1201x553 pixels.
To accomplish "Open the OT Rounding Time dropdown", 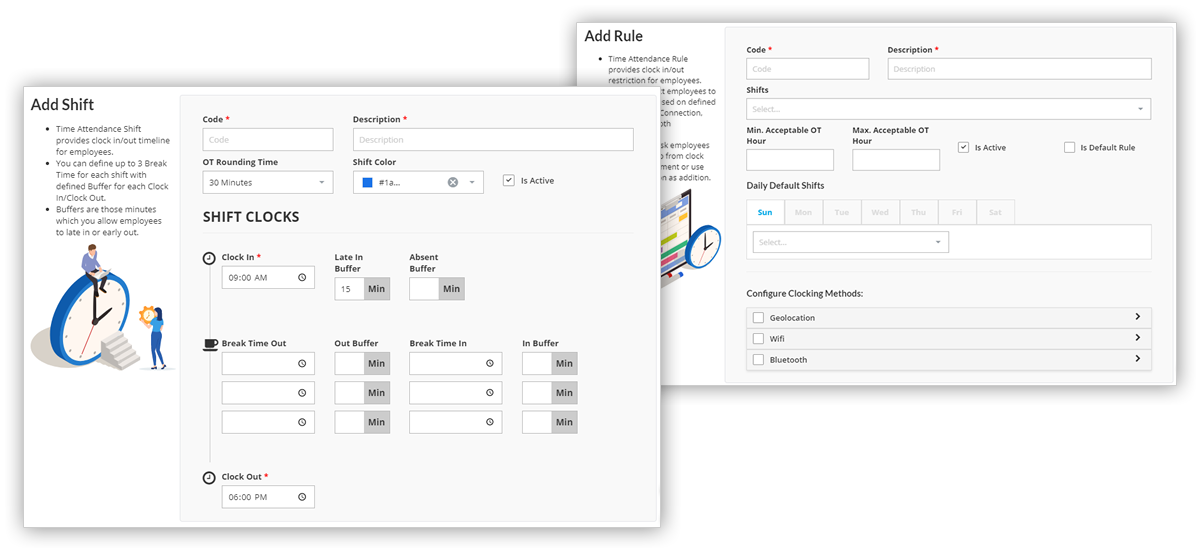I will click(x=268, y=182).
